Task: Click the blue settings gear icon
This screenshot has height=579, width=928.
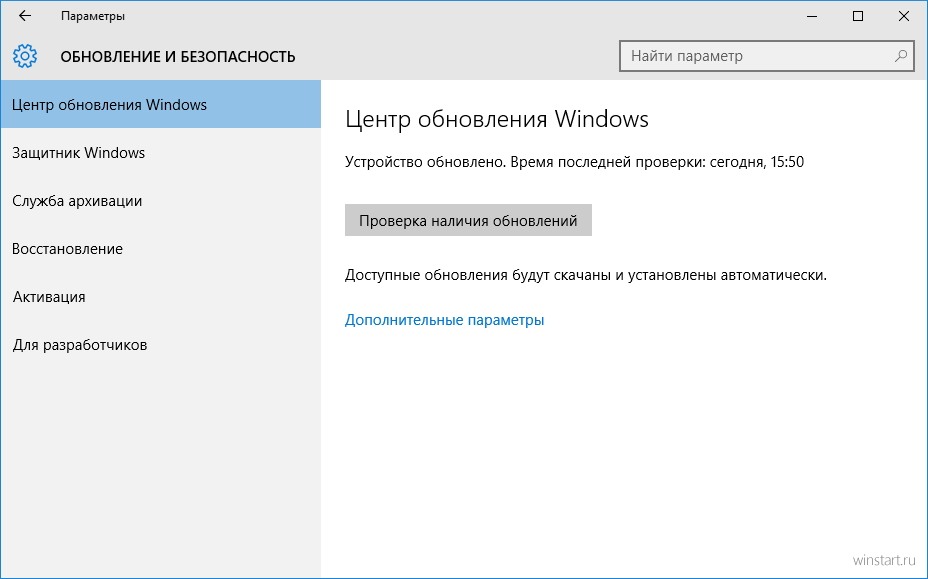Action: [x=25, y=56]
